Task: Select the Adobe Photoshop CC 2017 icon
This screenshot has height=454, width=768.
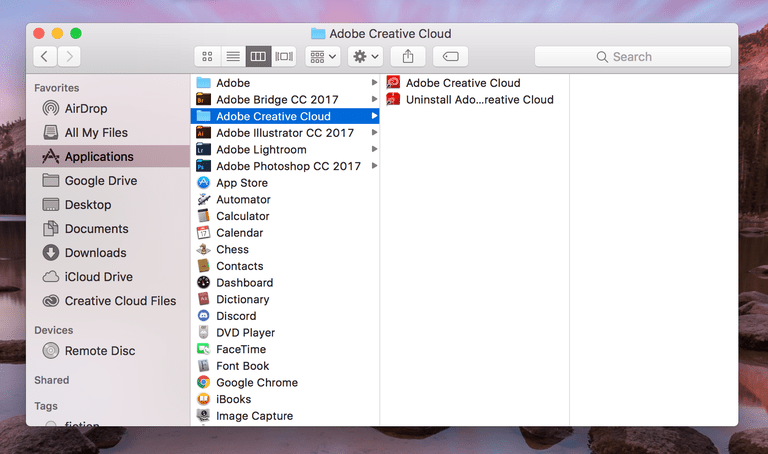Action: [203, 166]
